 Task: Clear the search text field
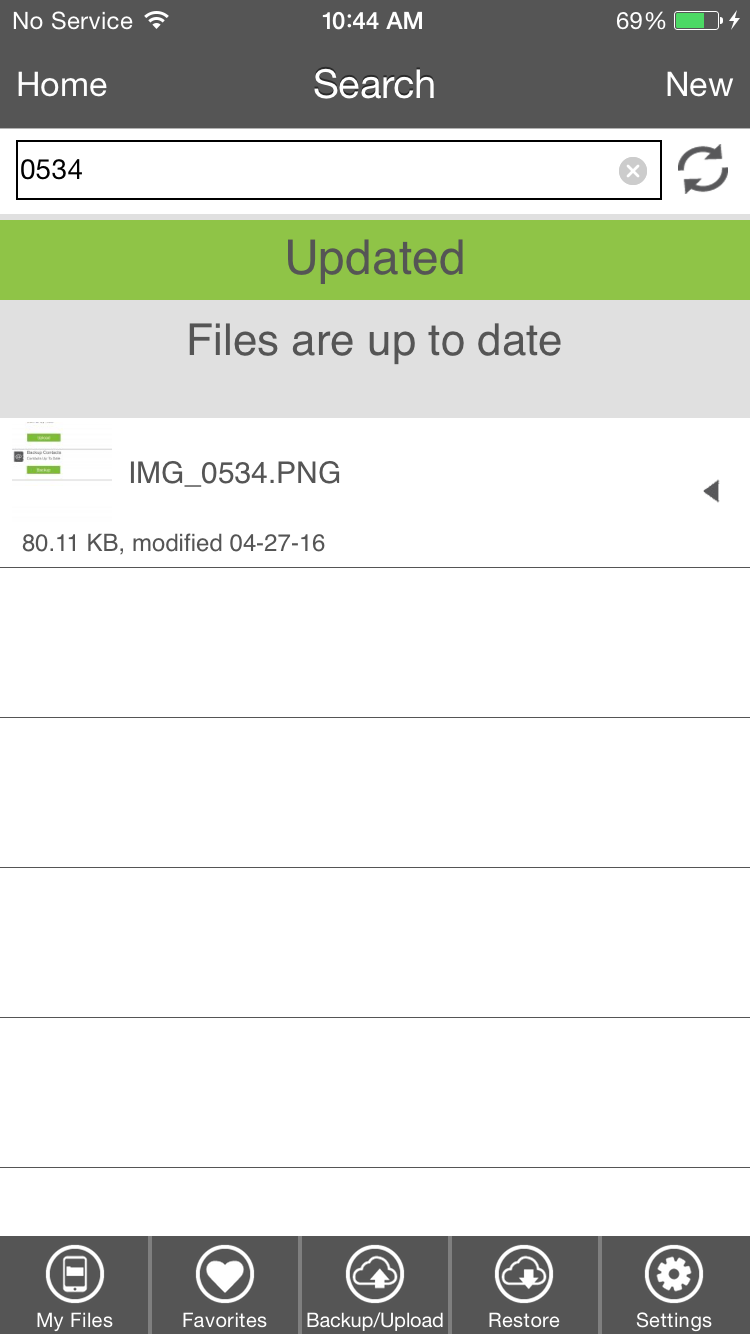point(632,171)
